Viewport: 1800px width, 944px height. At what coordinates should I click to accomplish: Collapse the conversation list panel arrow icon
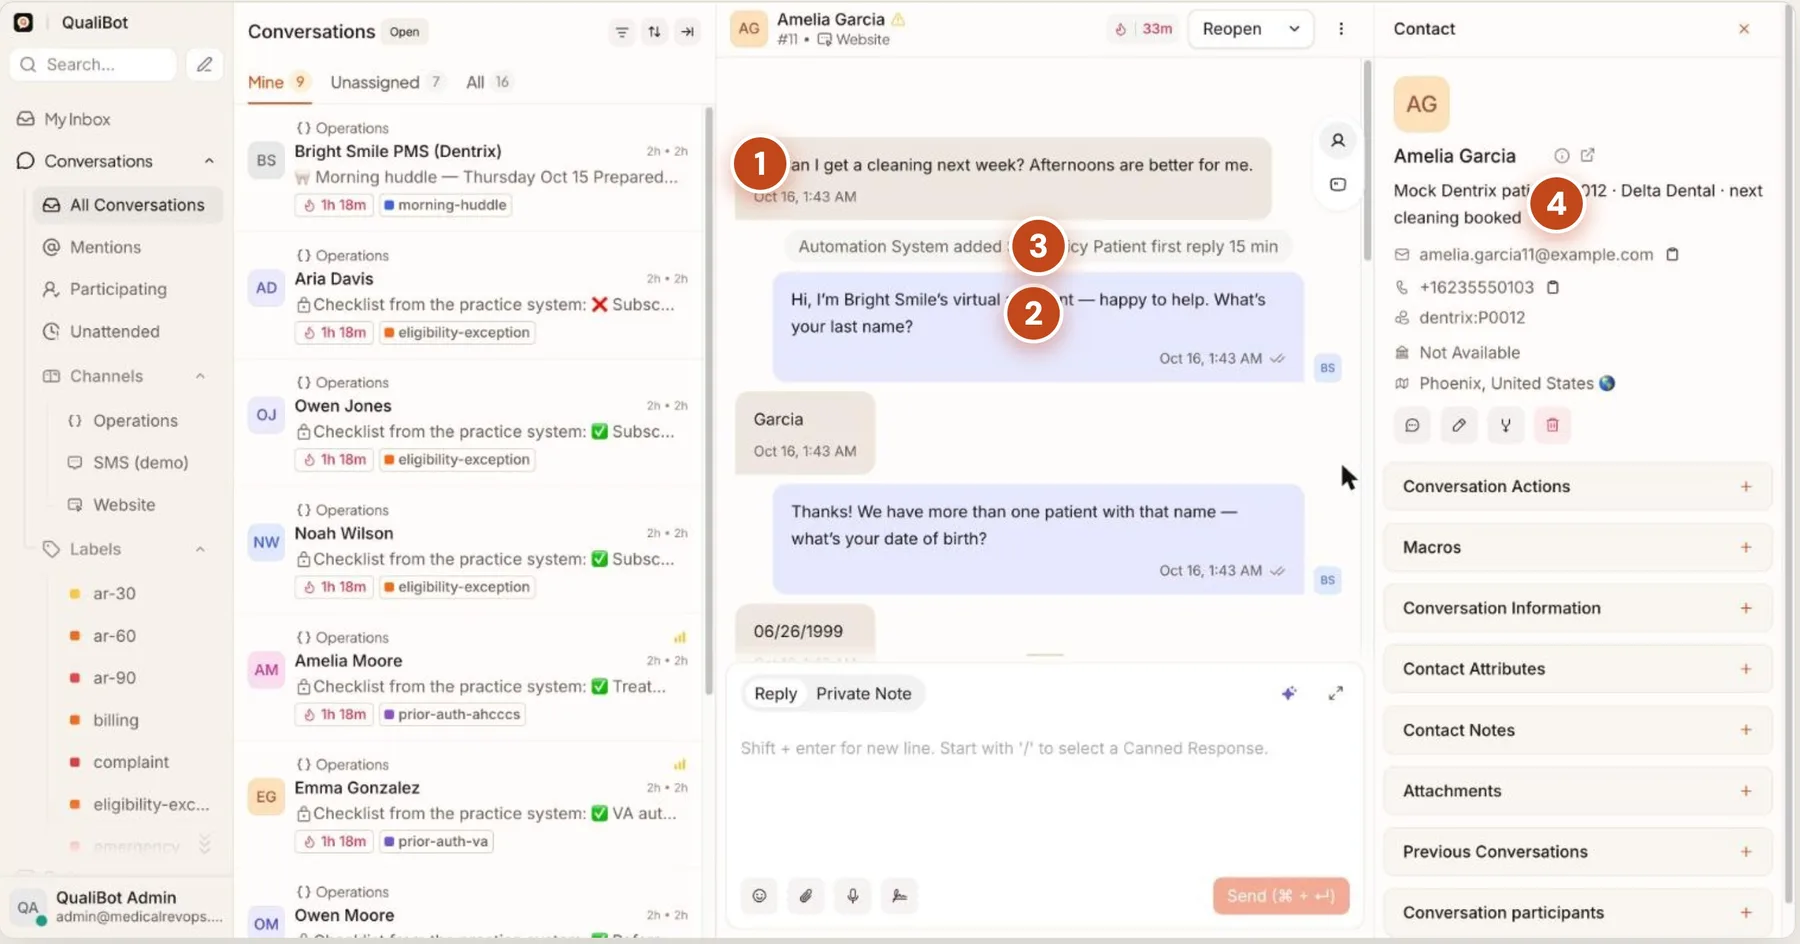click(x=687, y=32)
